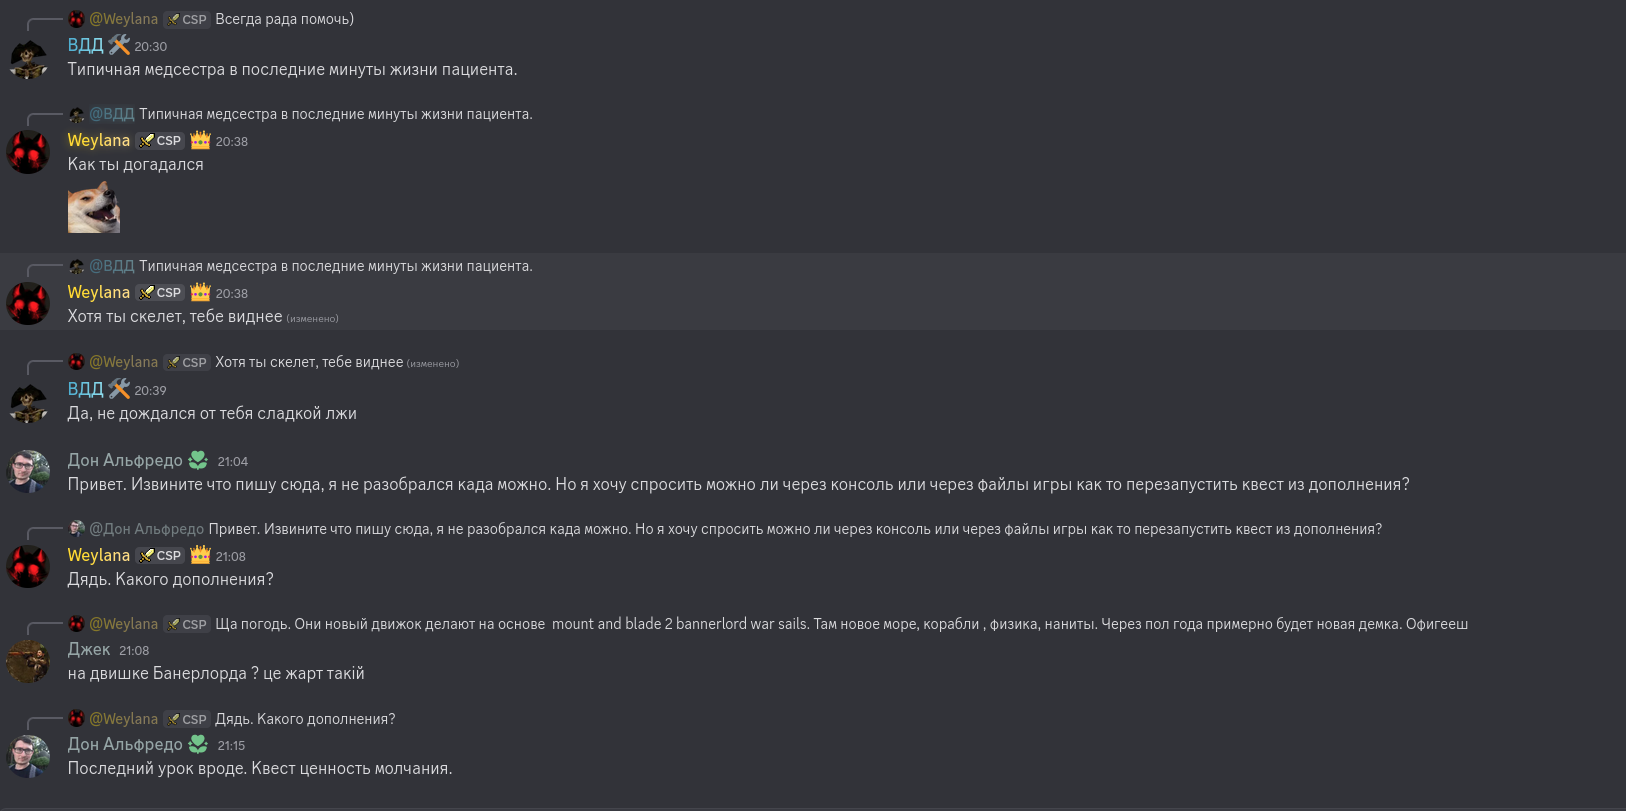Click the Дон Альфредо username at 21:15
1626x811 pixels.
(x=124, y=744)
